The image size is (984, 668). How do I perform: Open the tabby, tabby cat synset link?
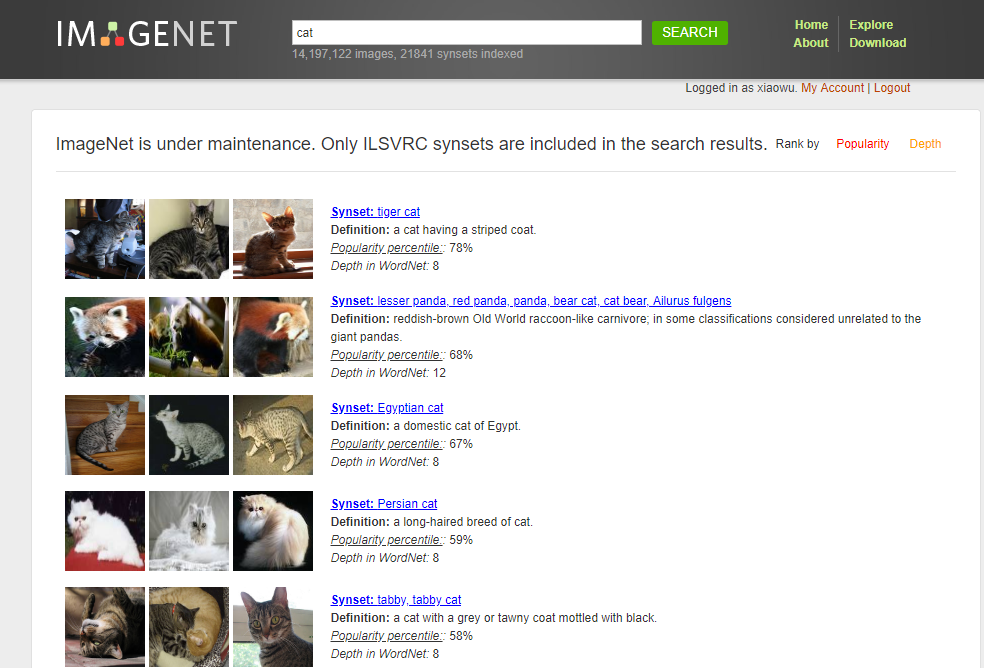[396, 600]
